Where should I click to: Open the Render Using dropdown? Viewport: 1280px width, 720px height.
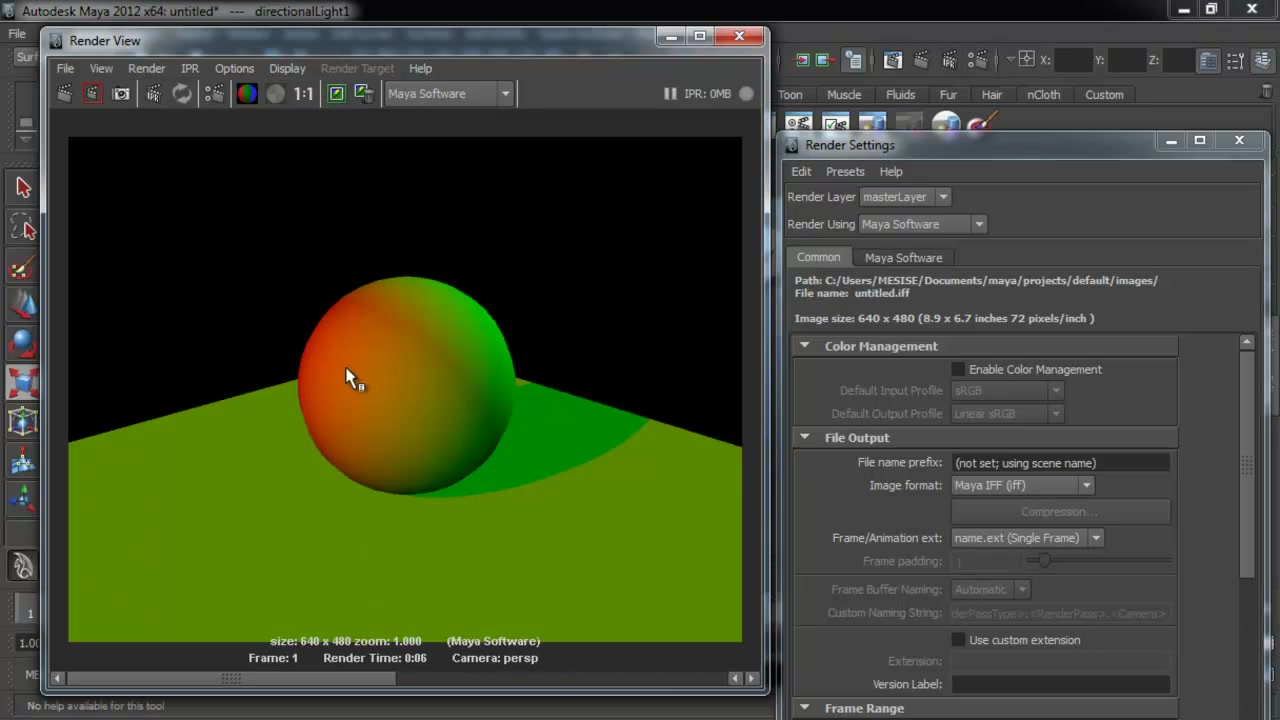coord(922,224)
